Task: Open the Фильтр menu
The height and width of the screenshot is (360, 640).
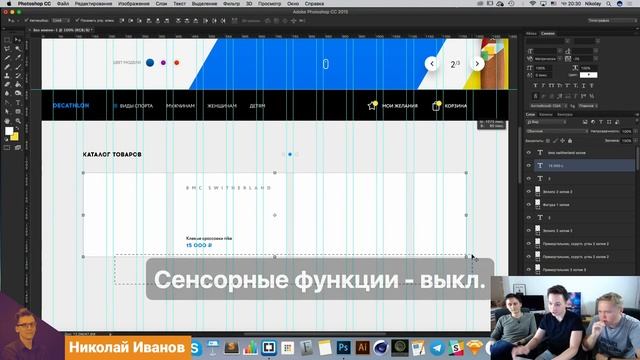Action: pos(231,3)
